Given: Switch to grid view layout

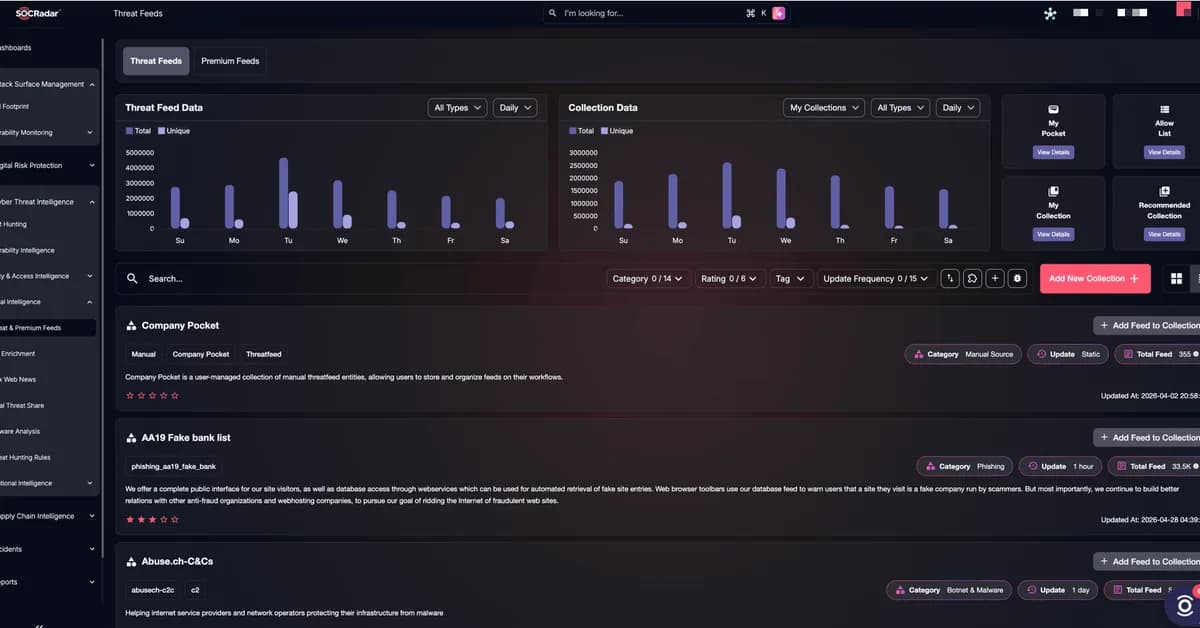Looking at the screenshot, I should click(x=1176, y=279).
